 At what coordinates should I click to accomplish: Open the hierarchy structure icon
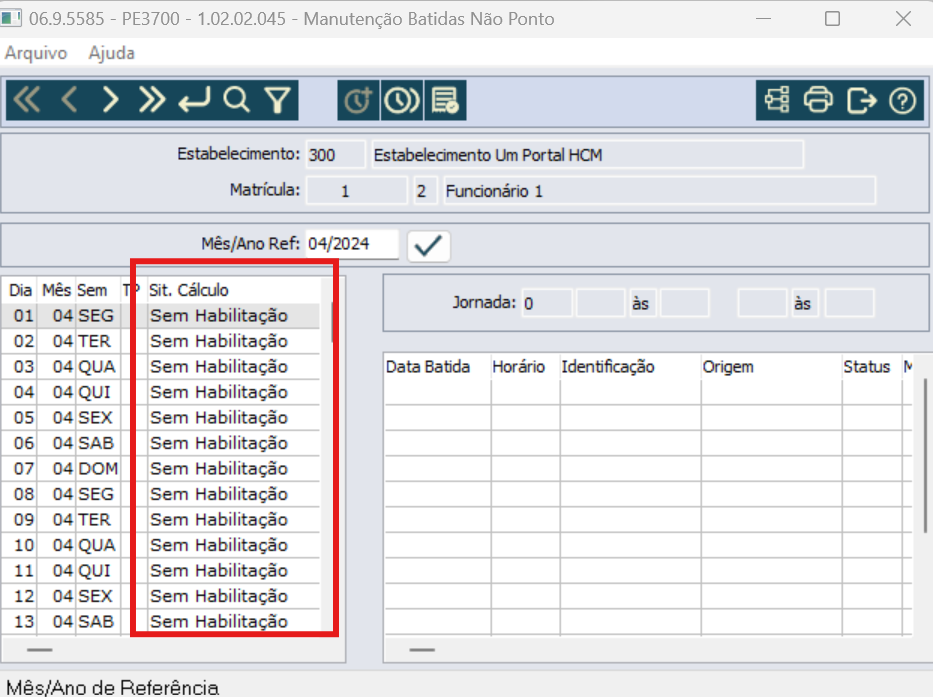pos(777,100)
